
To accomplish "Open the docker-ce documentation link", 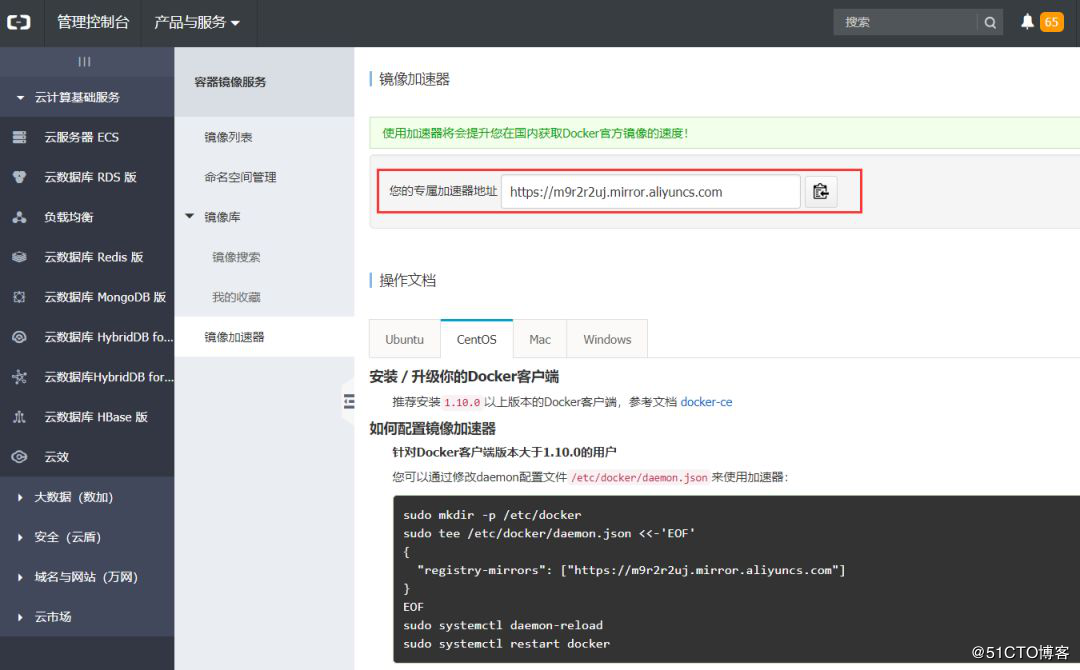I will click(706, 401).
